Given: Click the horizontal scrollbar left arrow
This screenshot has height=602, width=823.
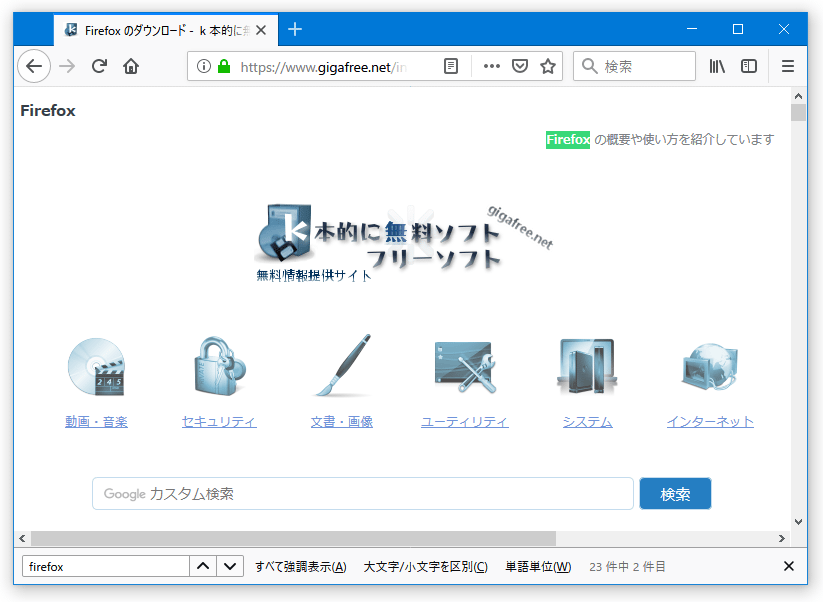Looking at the screenshot, I should pos(22,538).
